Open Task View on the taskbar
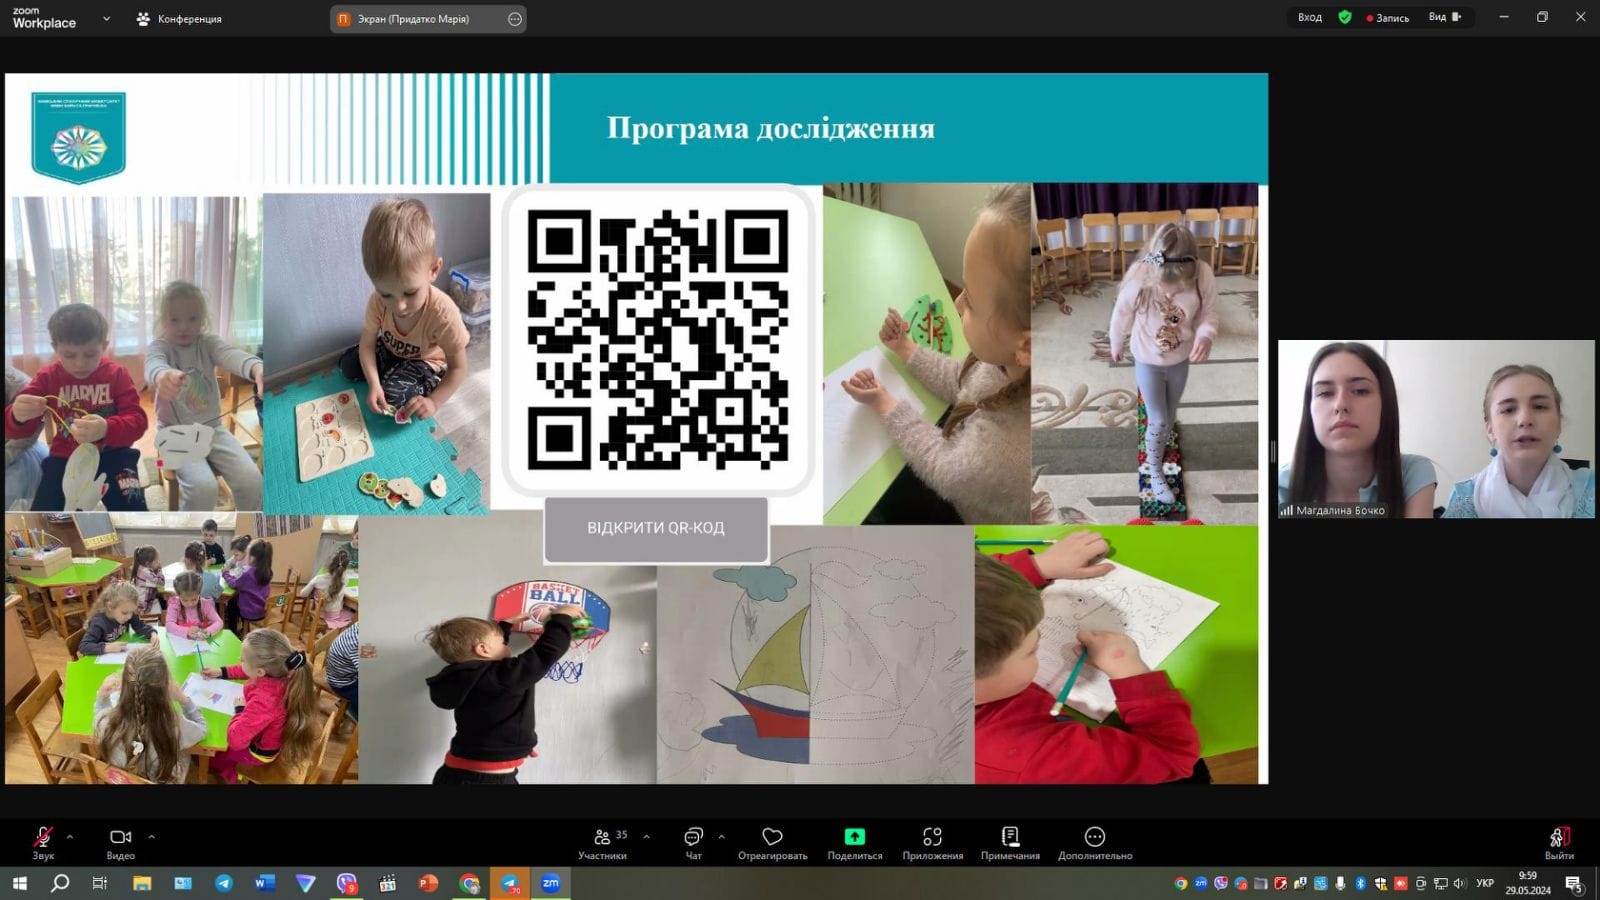 (x=100, y=883)
